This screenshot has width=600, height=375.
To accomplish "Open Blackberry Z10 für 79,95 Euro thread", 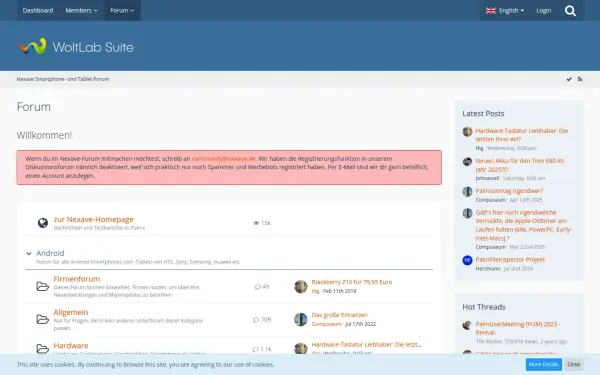I will coord(352,282).
